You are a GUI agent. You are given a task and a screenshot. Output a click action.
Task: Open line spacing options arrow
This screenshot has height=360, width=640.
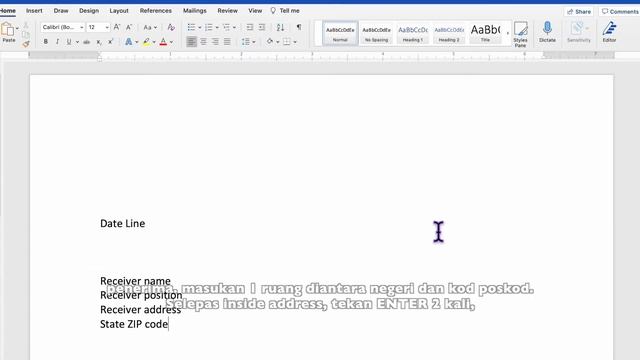[254, 42]
